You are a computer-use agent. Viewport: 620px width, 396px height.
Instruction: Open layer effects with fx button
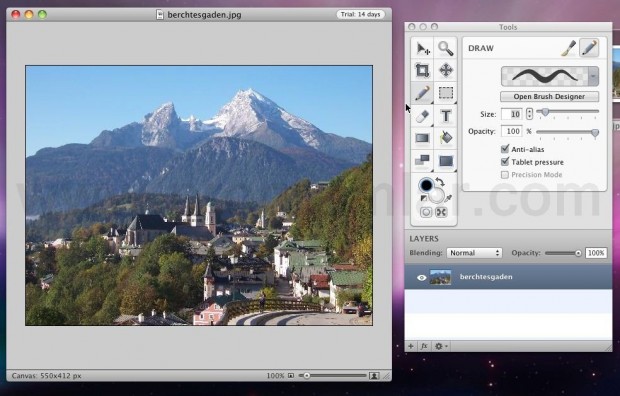(x=424, y=346)
